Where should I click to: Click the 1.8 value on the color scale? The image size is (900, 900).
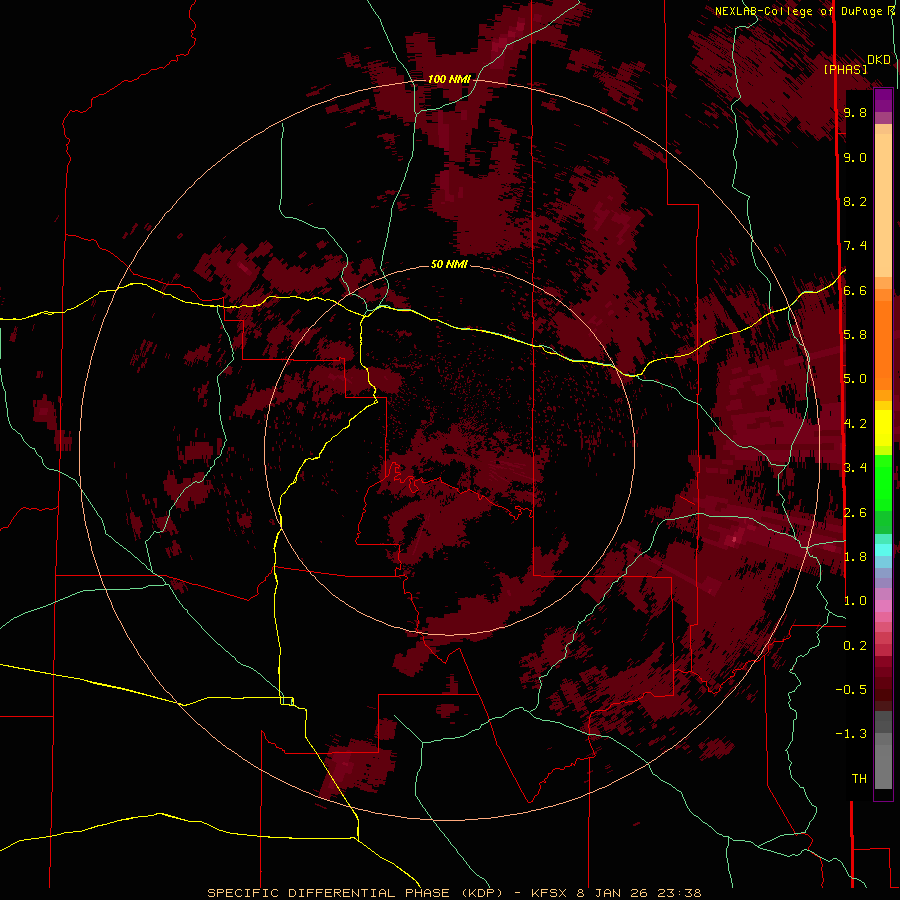pyautogui.click(x=855, y=557)
